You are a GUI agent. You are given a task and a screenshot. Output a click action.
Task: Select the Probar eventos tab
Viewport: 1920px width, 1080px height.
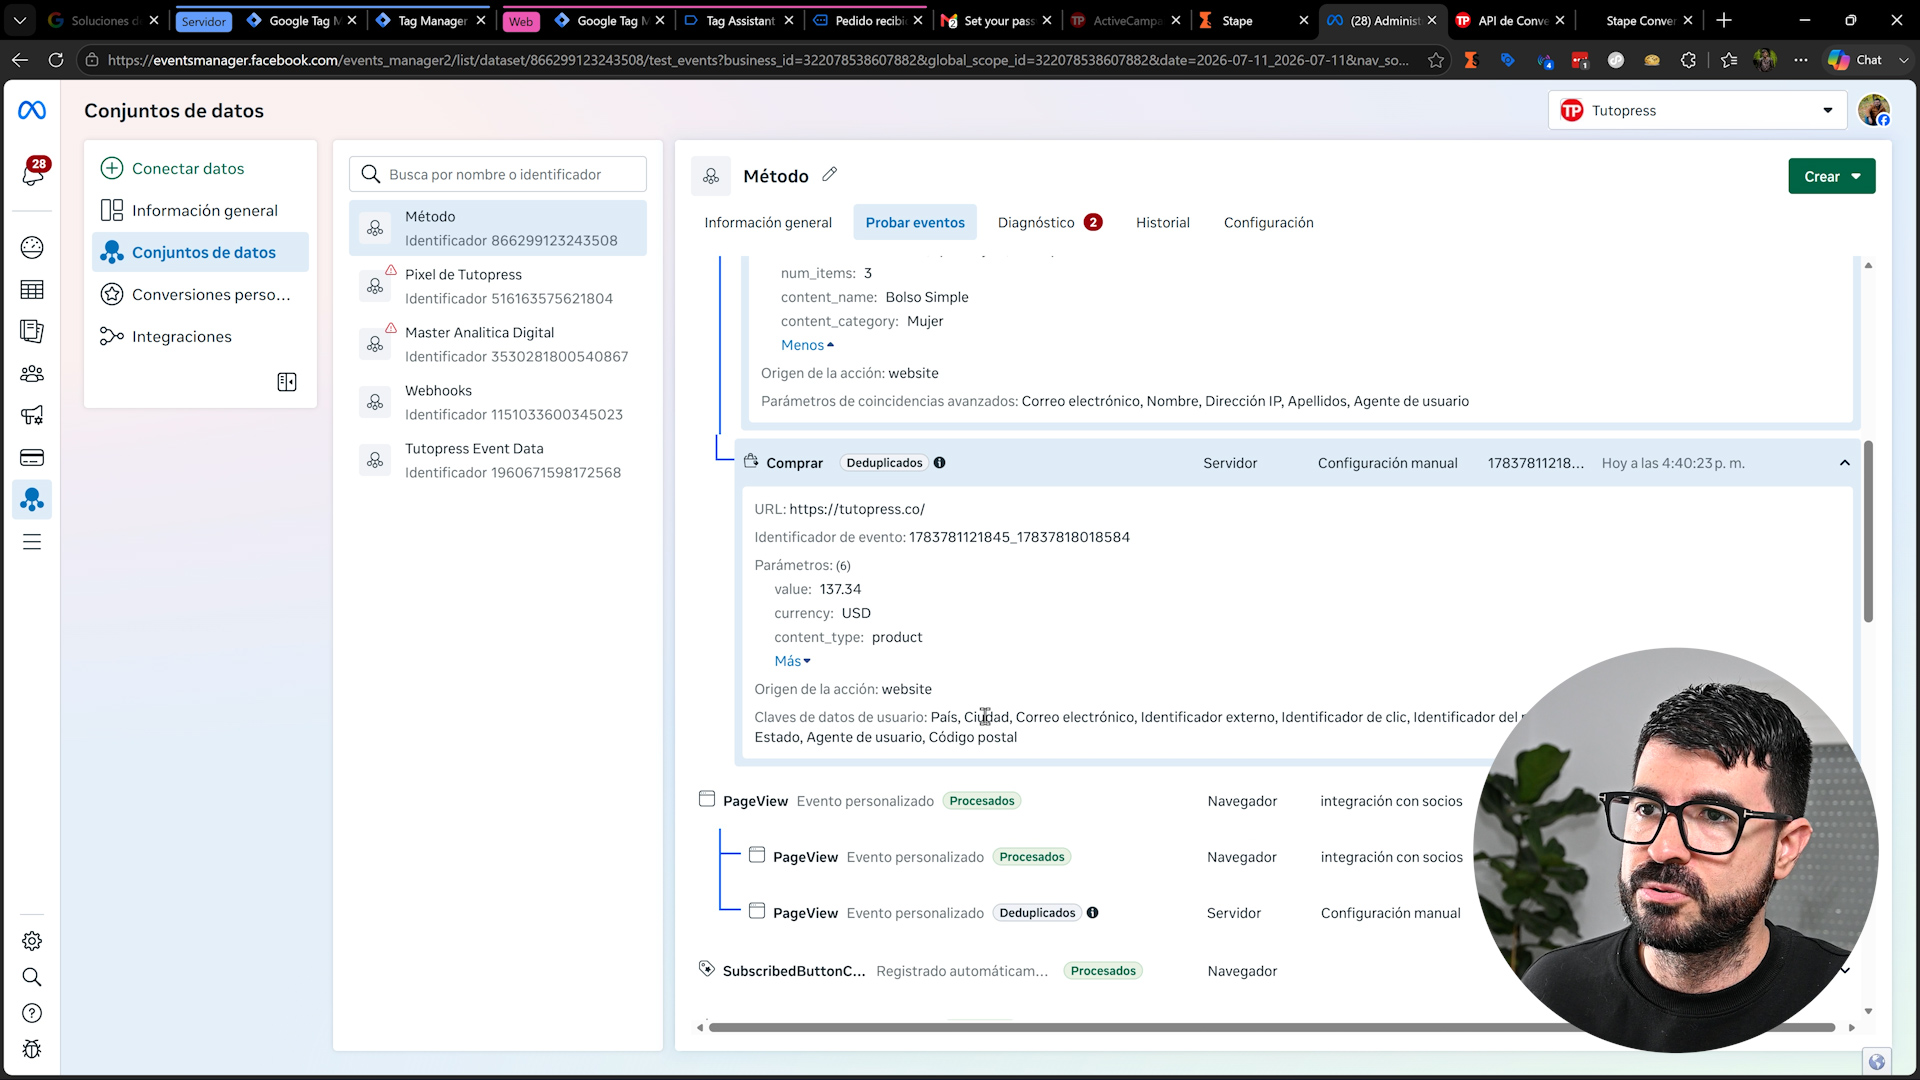pyautogui.click(x=915, y=222)
